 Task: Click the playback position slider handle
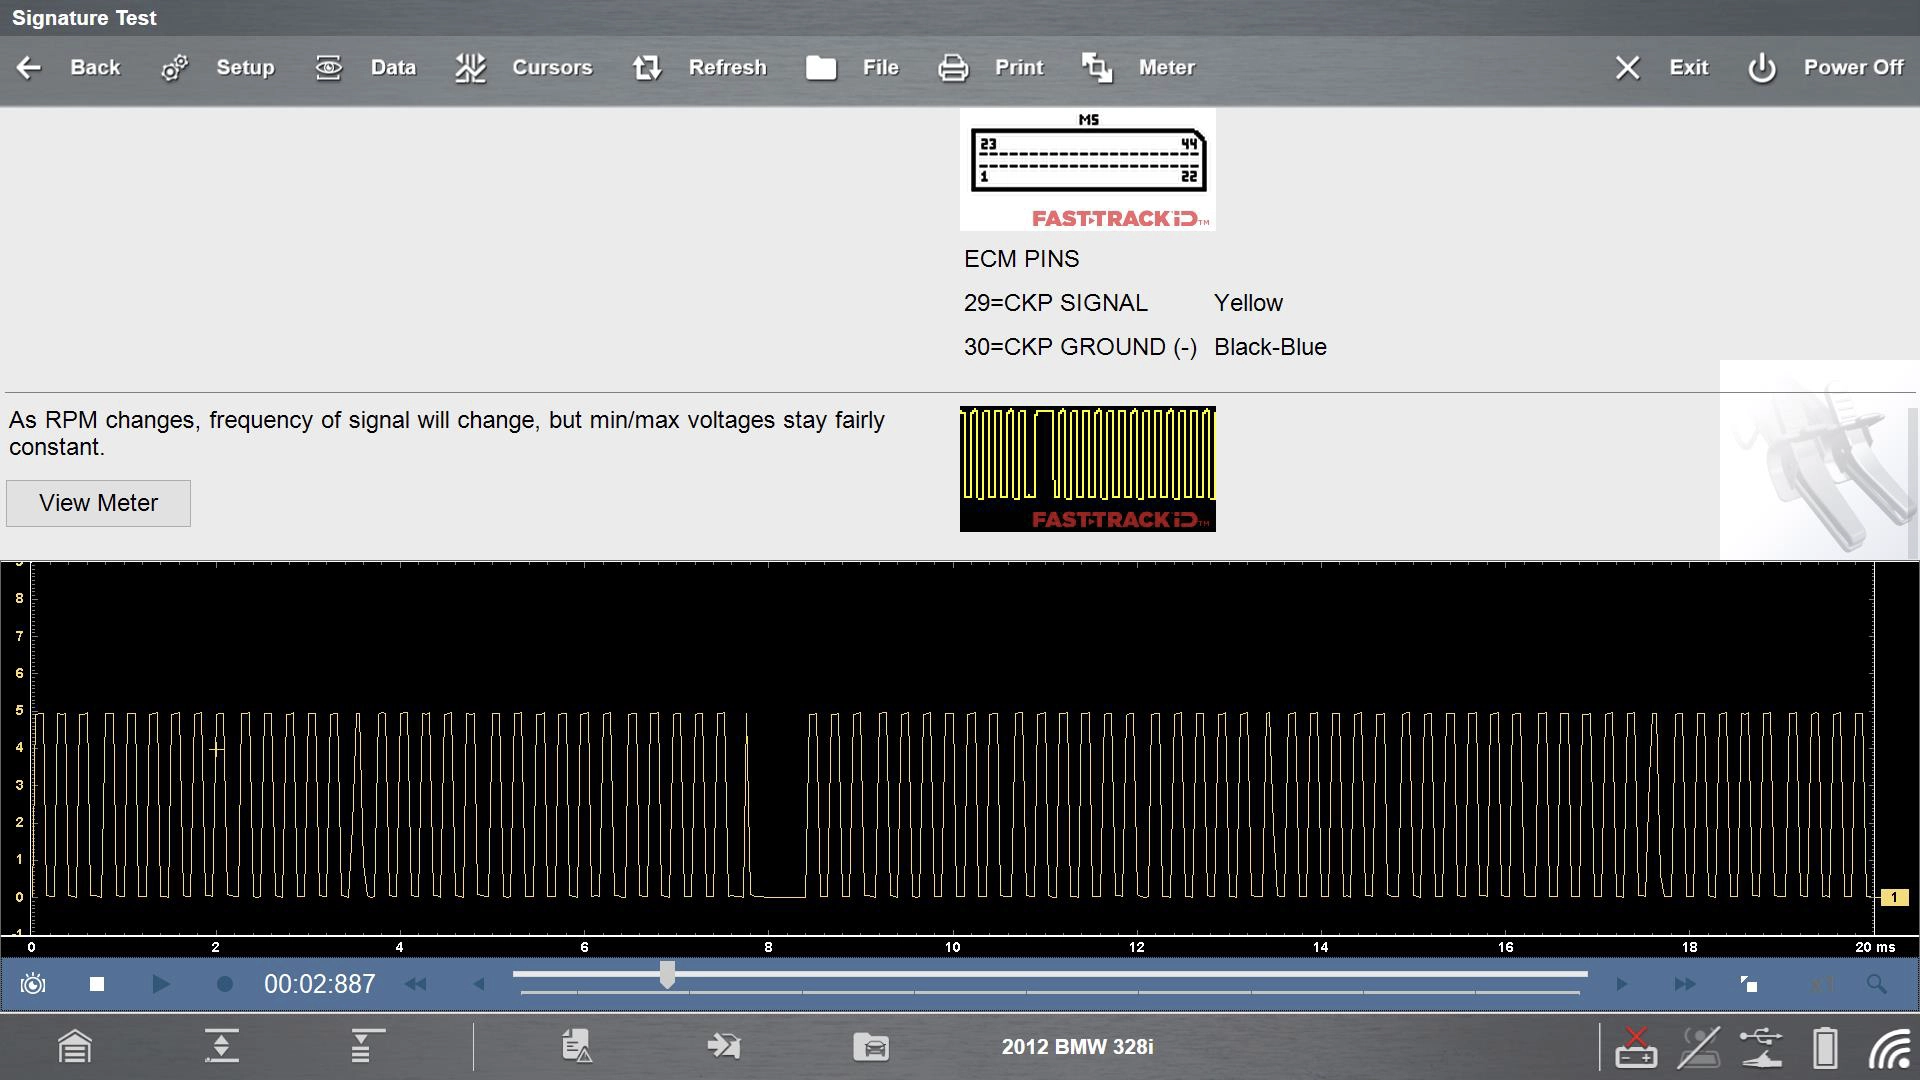667,974
